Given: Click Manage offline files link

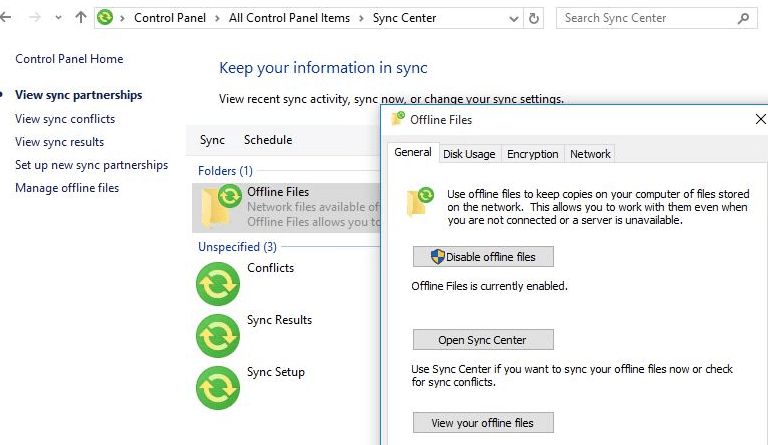Looking at the screenshot, I should point(67,188).
